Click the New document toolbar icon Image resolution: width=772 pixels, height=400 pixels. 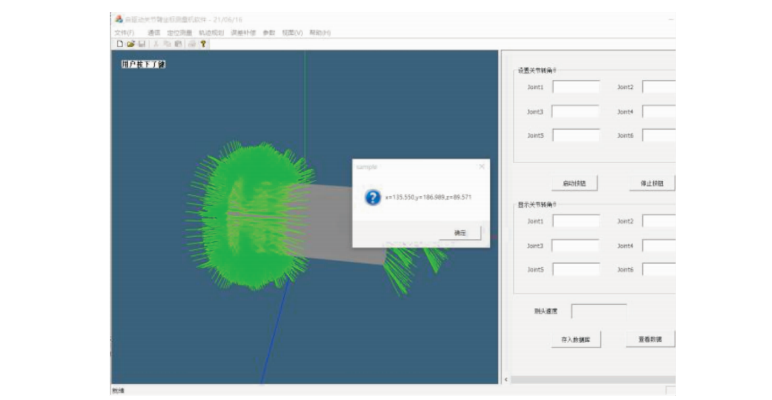[x=120, y=44]
